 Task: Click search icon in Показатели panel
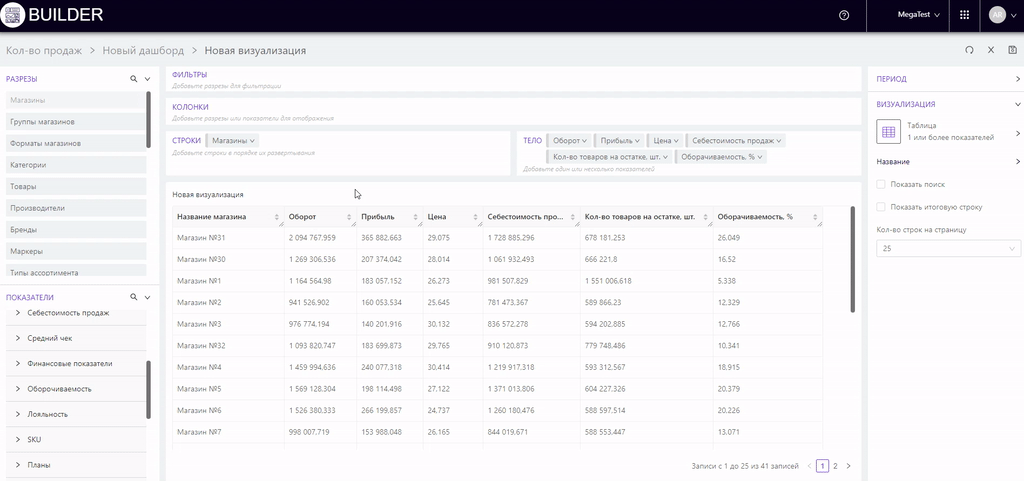pyautogui.click(x=133, y=297)
